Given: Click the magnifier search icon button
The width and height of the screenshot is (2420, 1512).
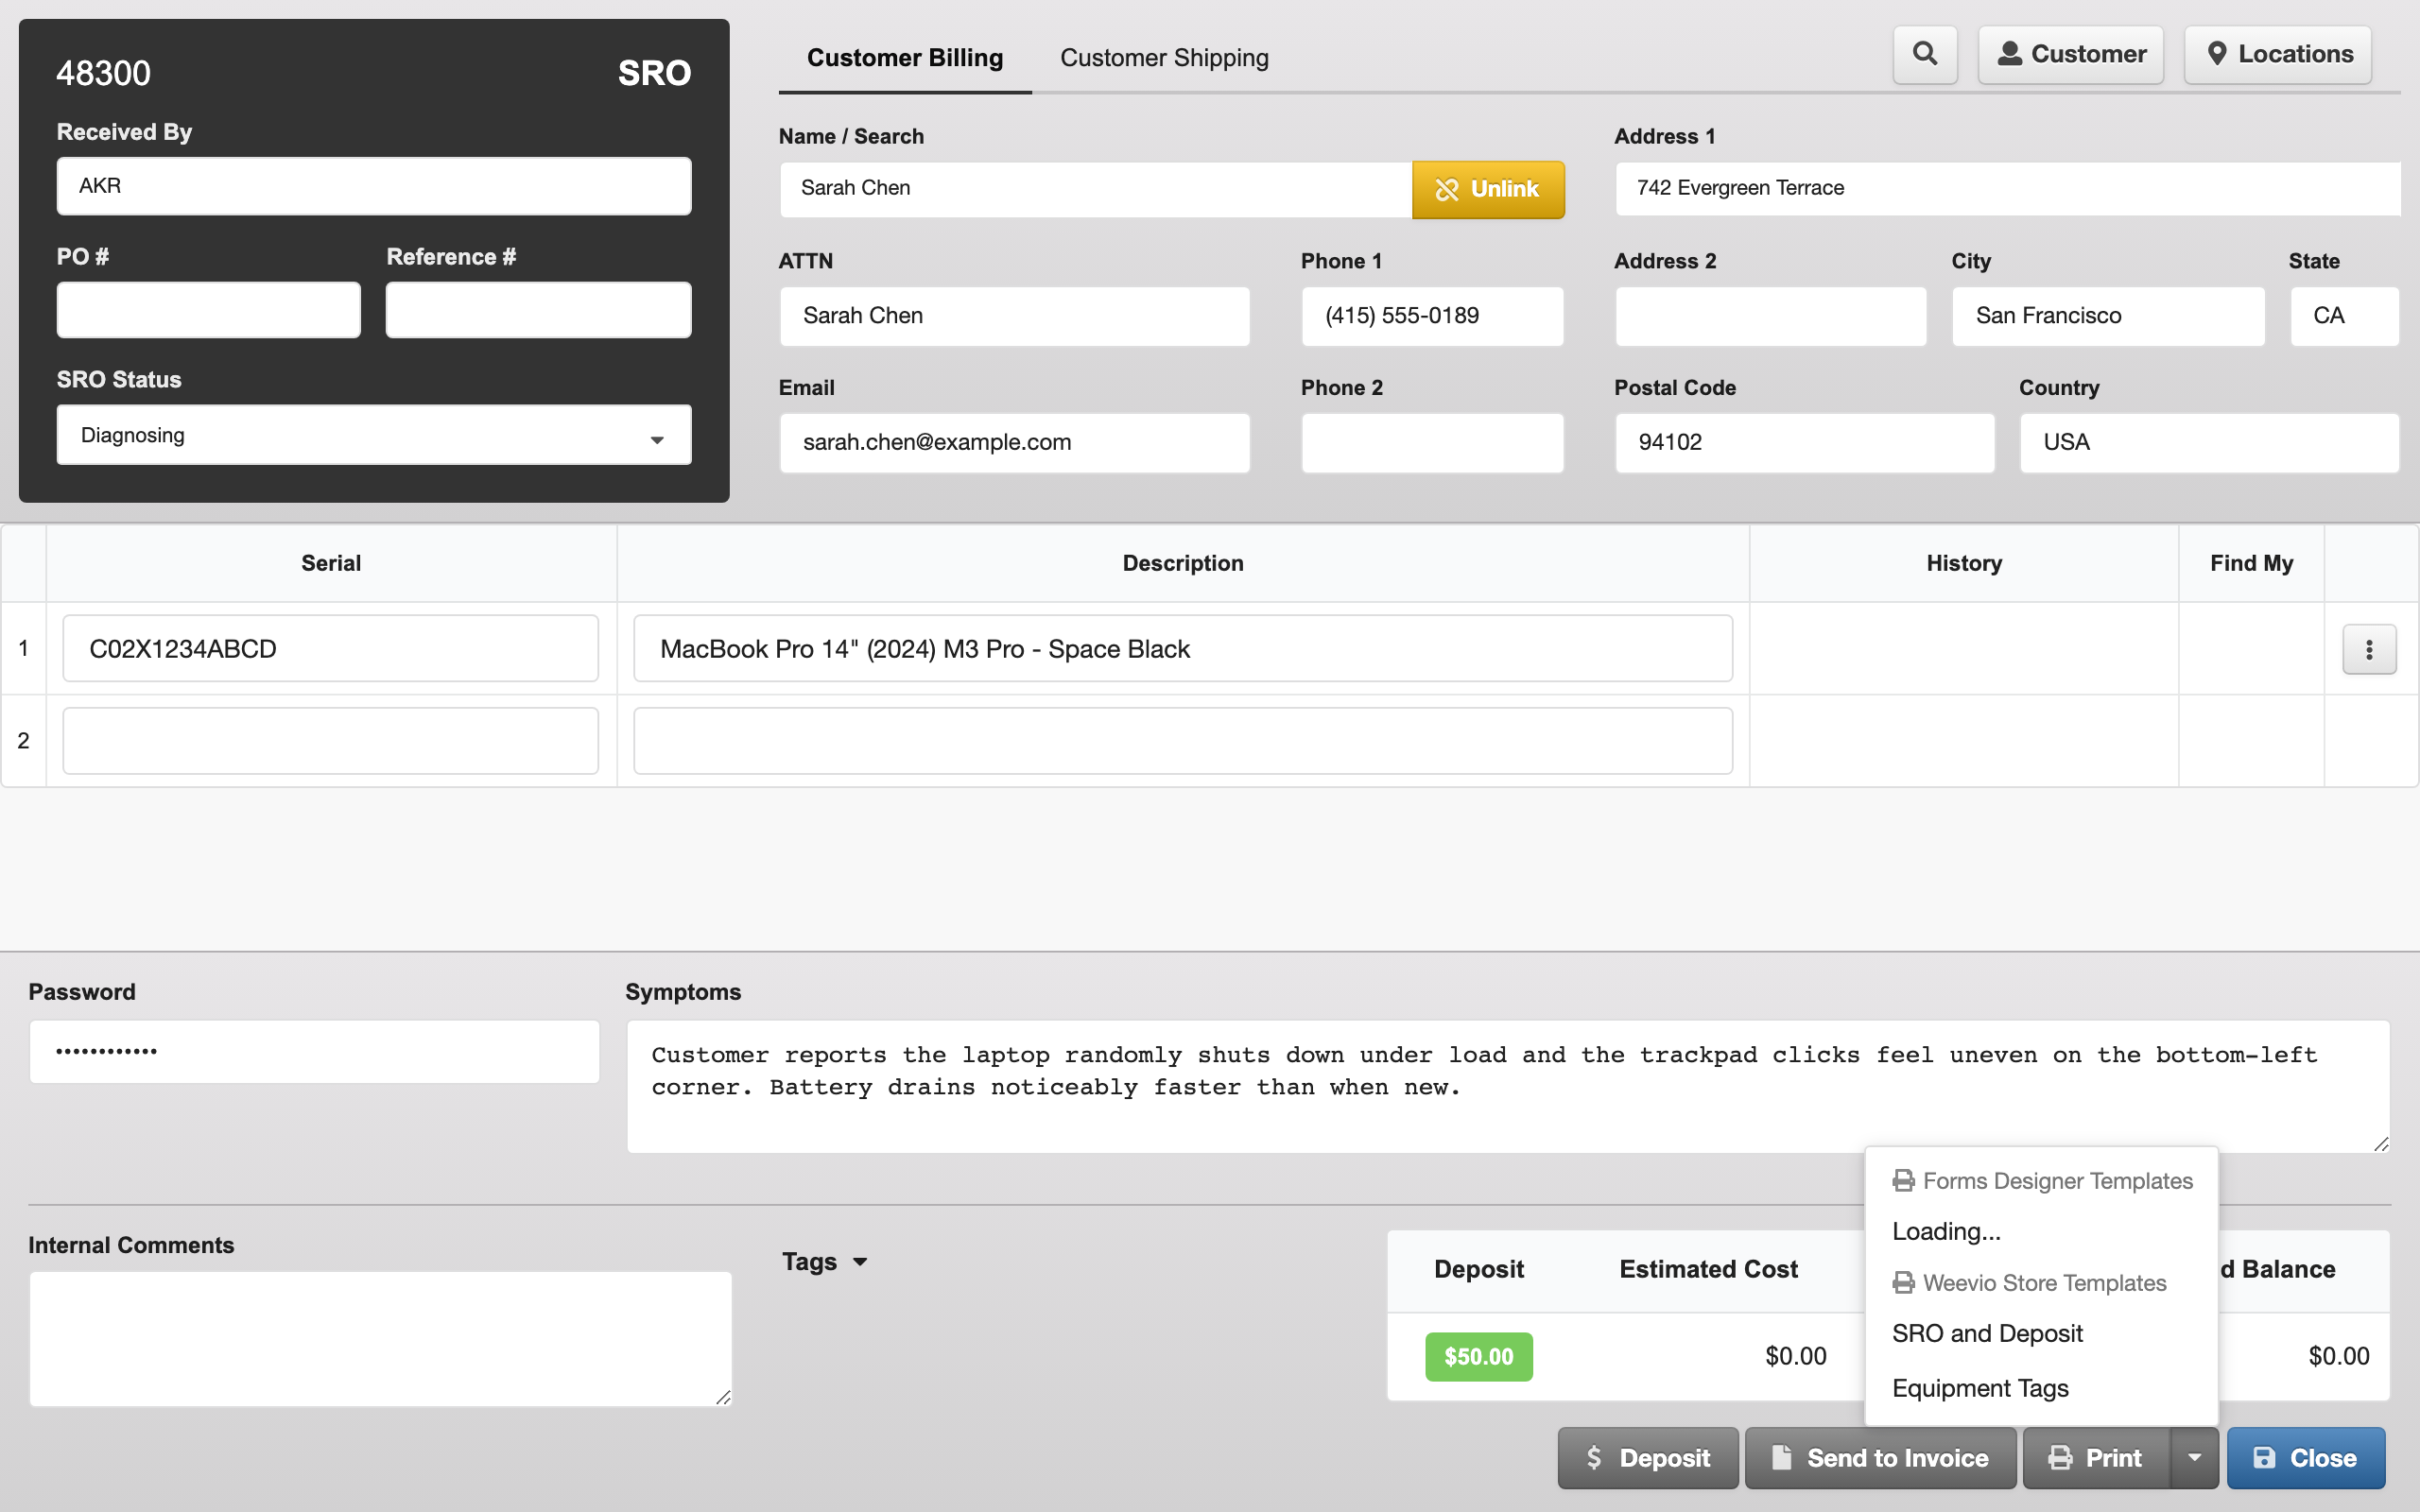Looking at the screenshot, I should point(1925,54).
